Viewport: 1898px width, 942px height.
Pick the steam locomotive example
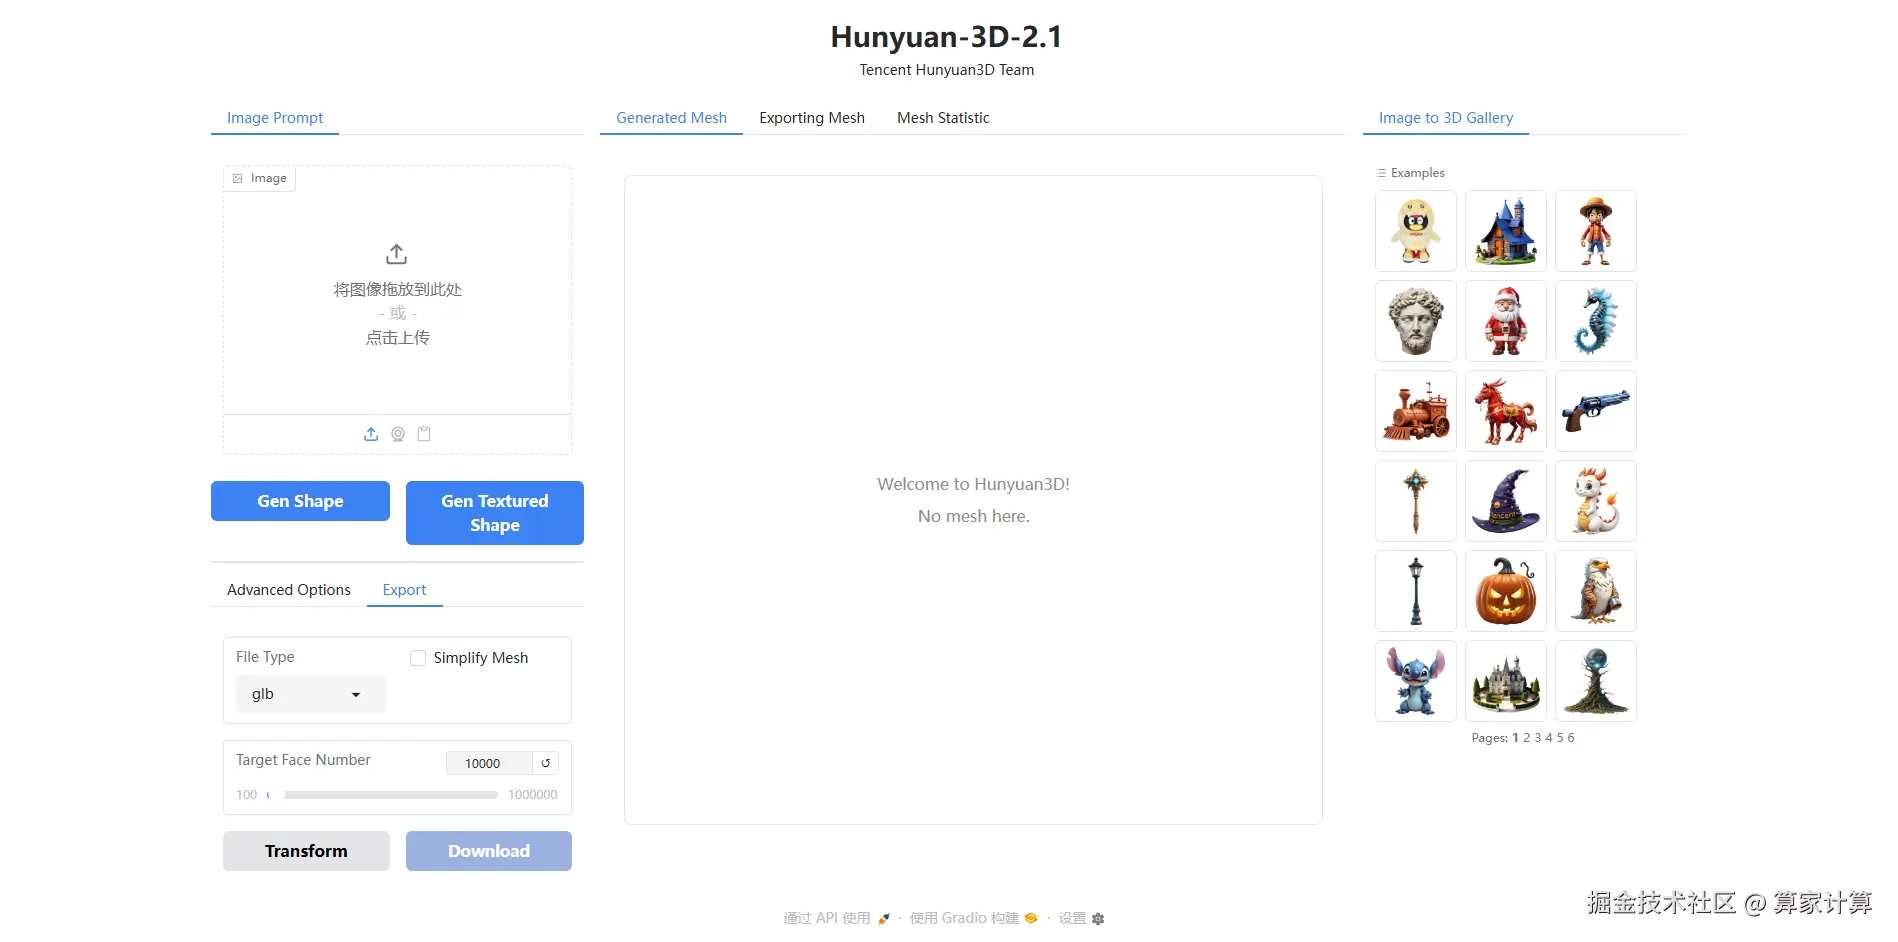click(x=1416, y=411)
